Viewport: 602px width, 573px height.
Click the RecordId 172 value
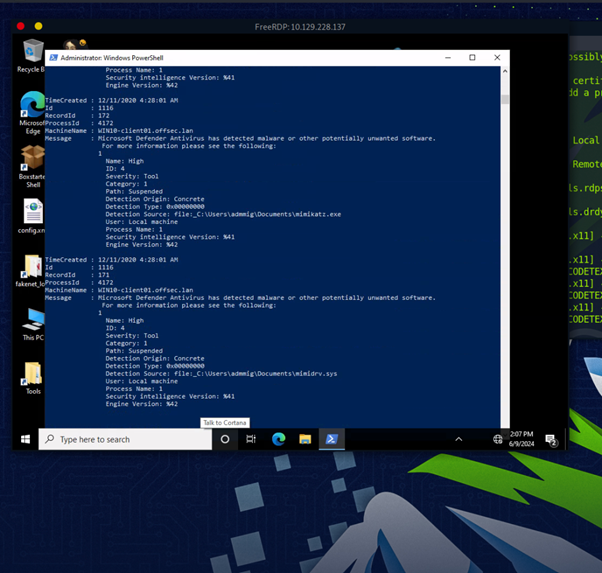coord(104,116)
